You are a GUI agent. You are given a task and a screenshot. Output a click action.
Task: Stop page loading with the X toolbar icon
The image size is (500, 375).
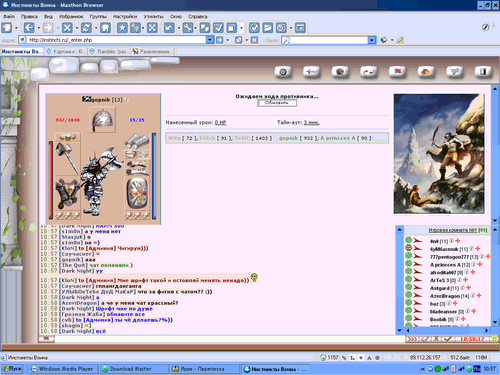(67, 28)
